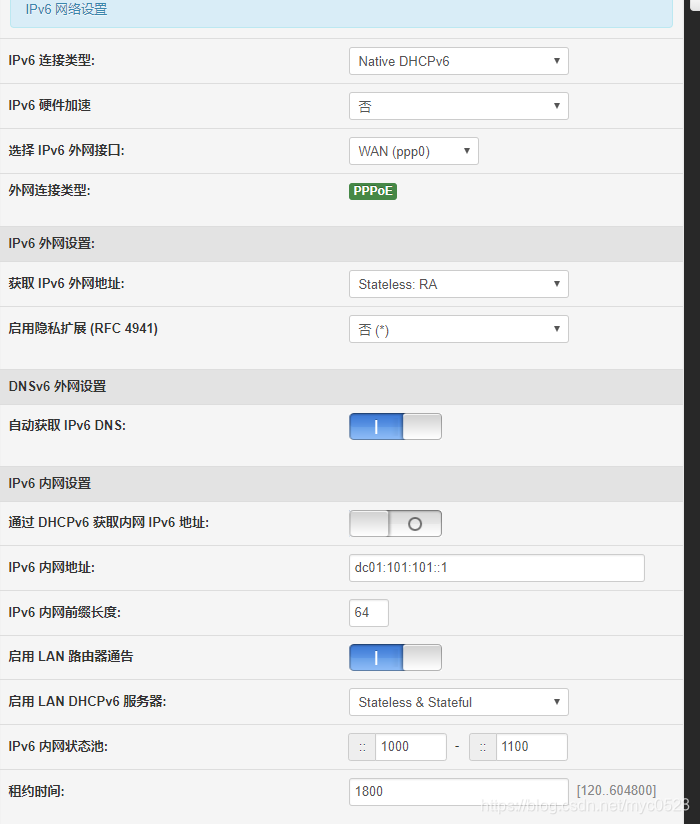Click the 选择 IPv6 外网接口 label
This screenshot has height=824, width=700.
tap(66, 151)
